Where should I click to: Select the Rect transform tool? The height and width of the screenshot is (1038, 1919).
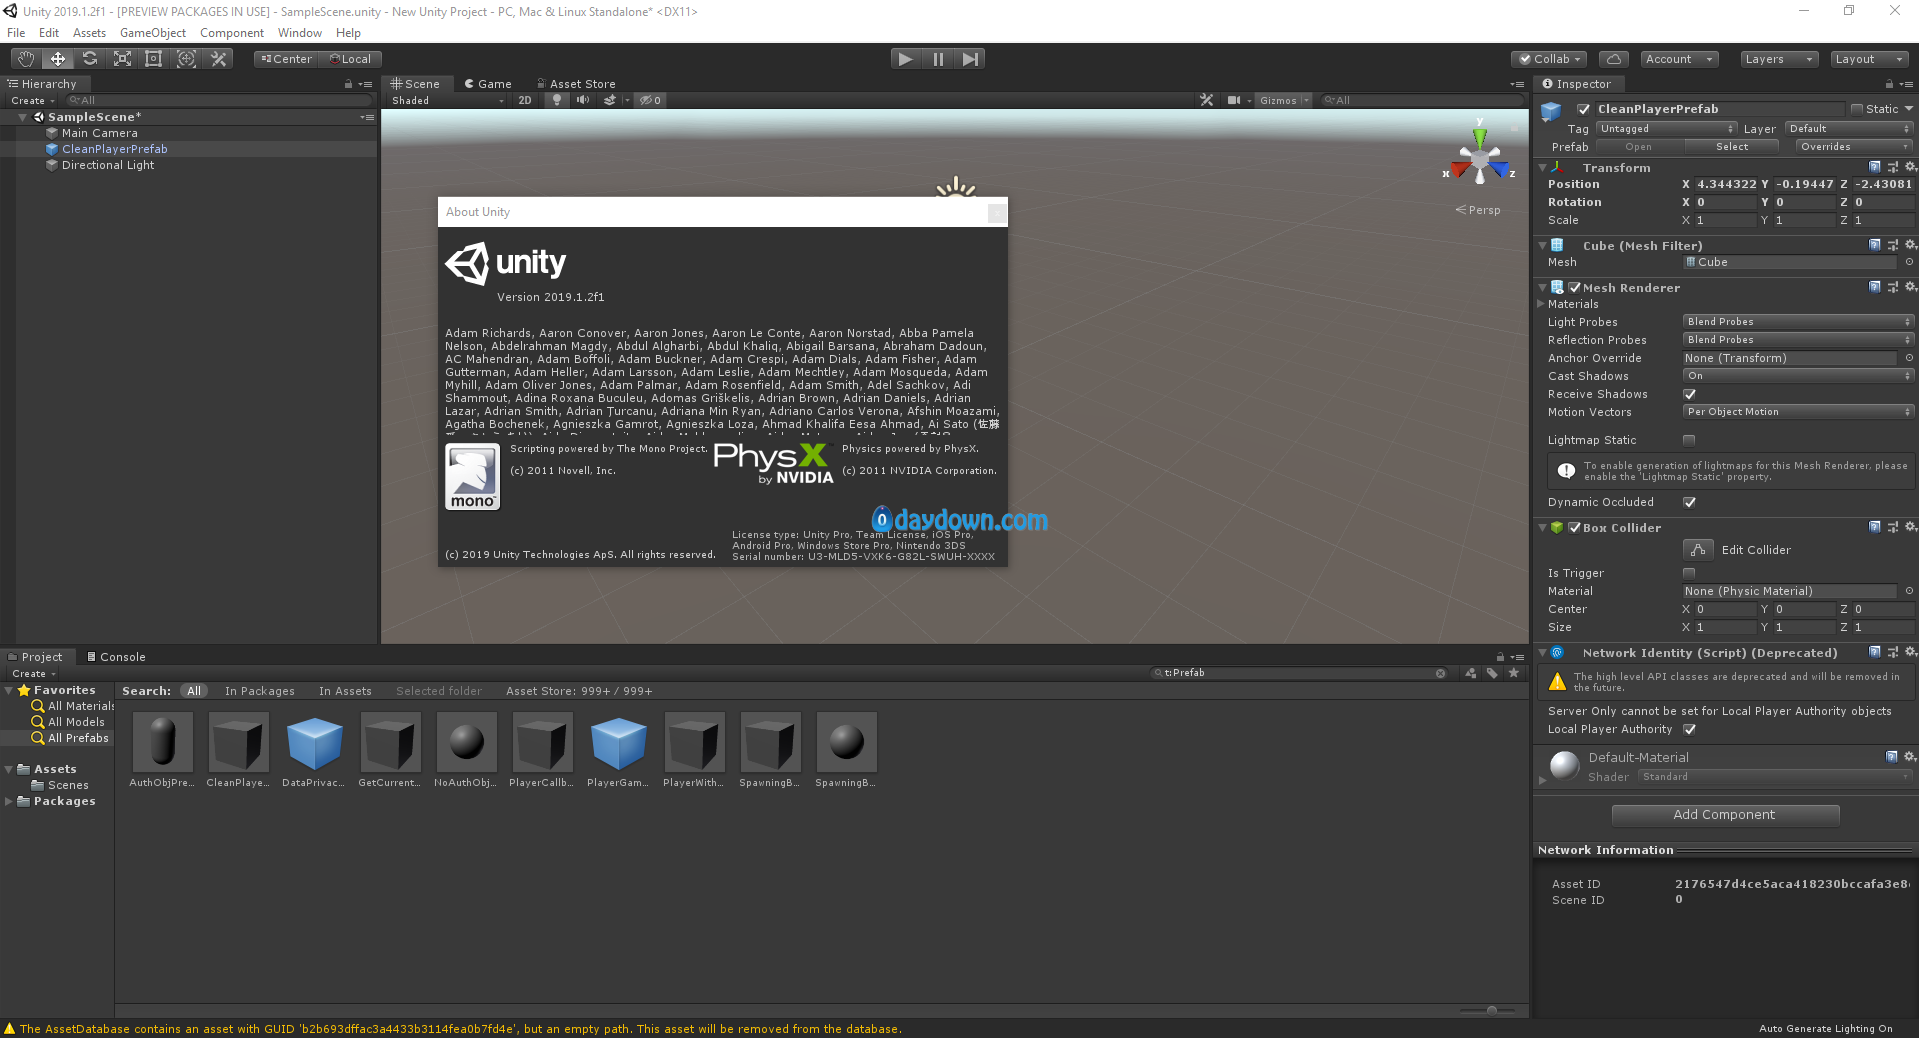(x=154, y=59)
